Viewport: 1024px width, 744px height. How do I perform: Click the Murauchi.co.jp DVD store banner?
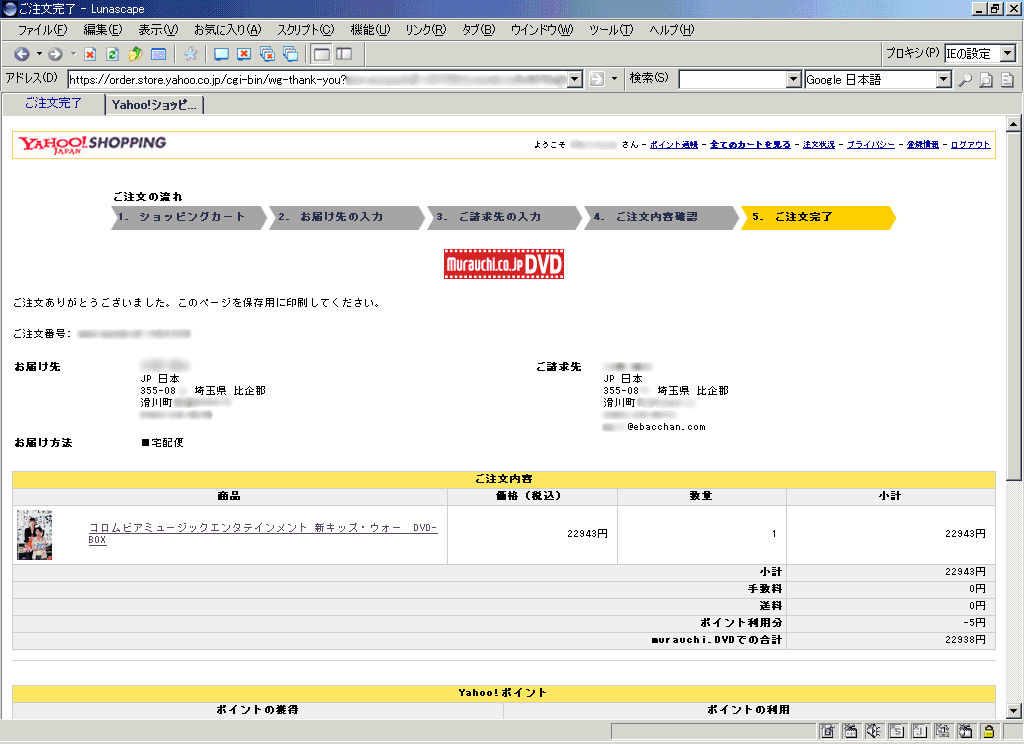pos(504,264)
